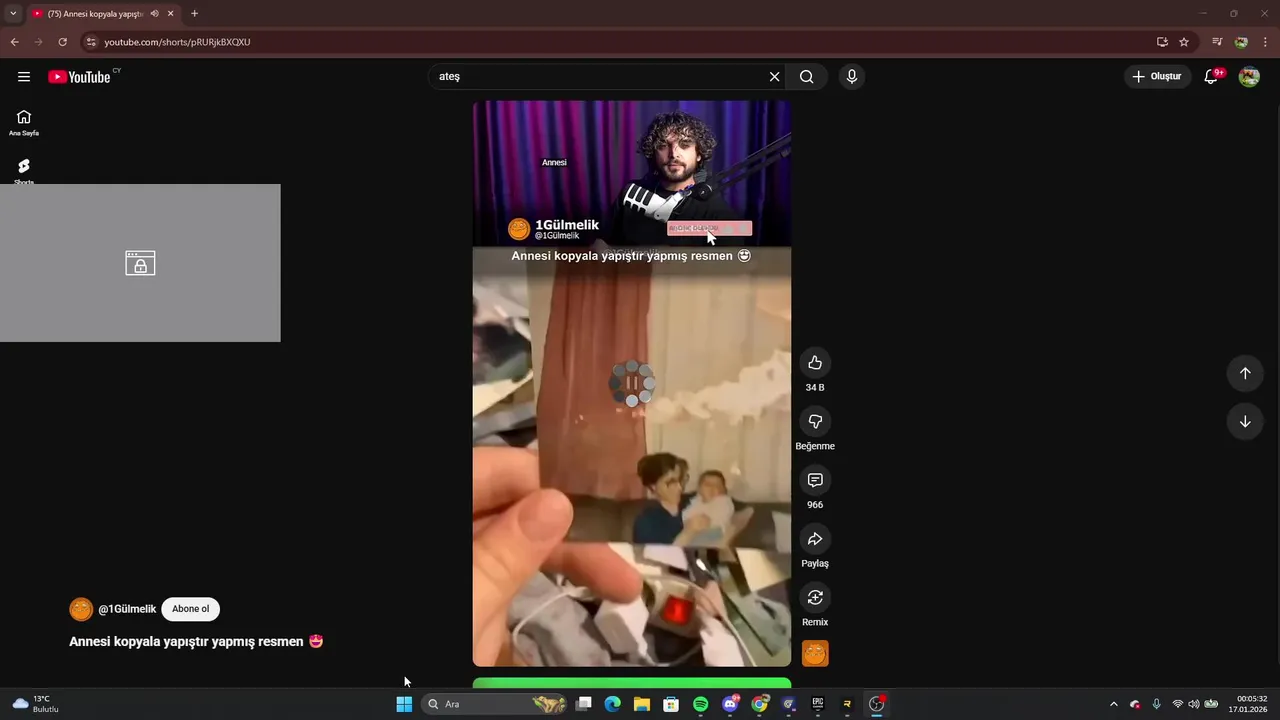View site information icon in address bar
This screenshot has width=1280, height=720.
91,42
